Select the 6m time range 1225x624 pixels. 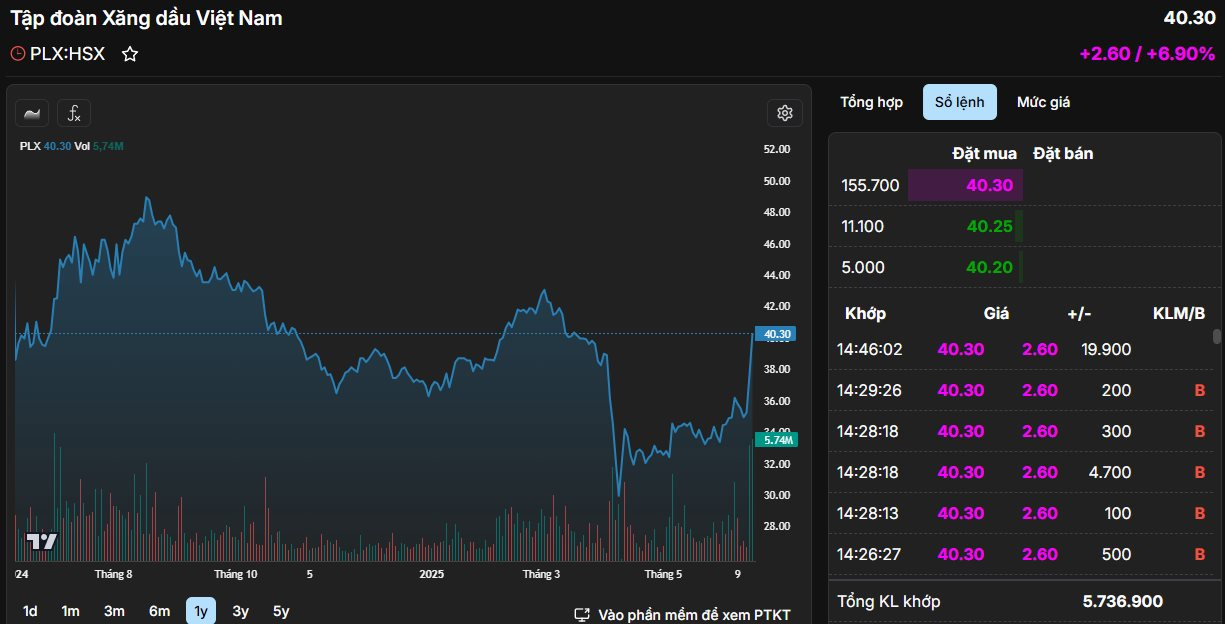(159, 611)
